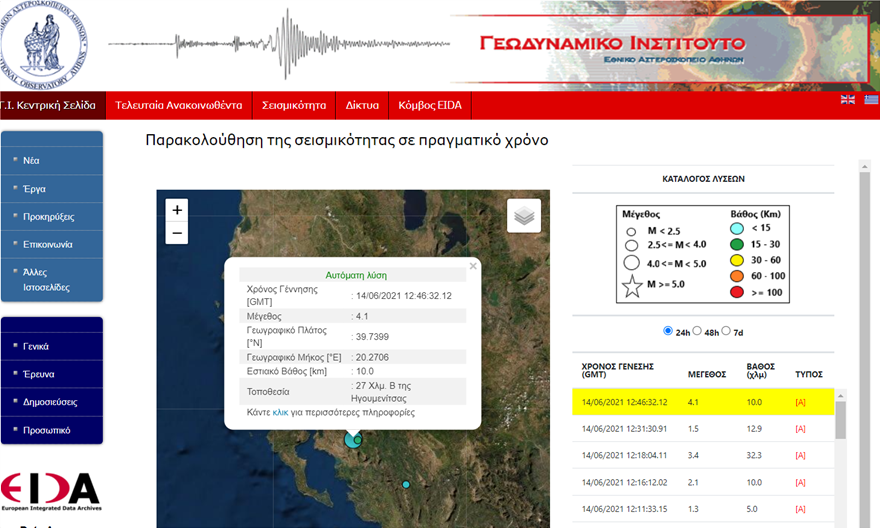880x528 pixels.
Task: Click the page vertical scrollbar
Action: point(865,300)
